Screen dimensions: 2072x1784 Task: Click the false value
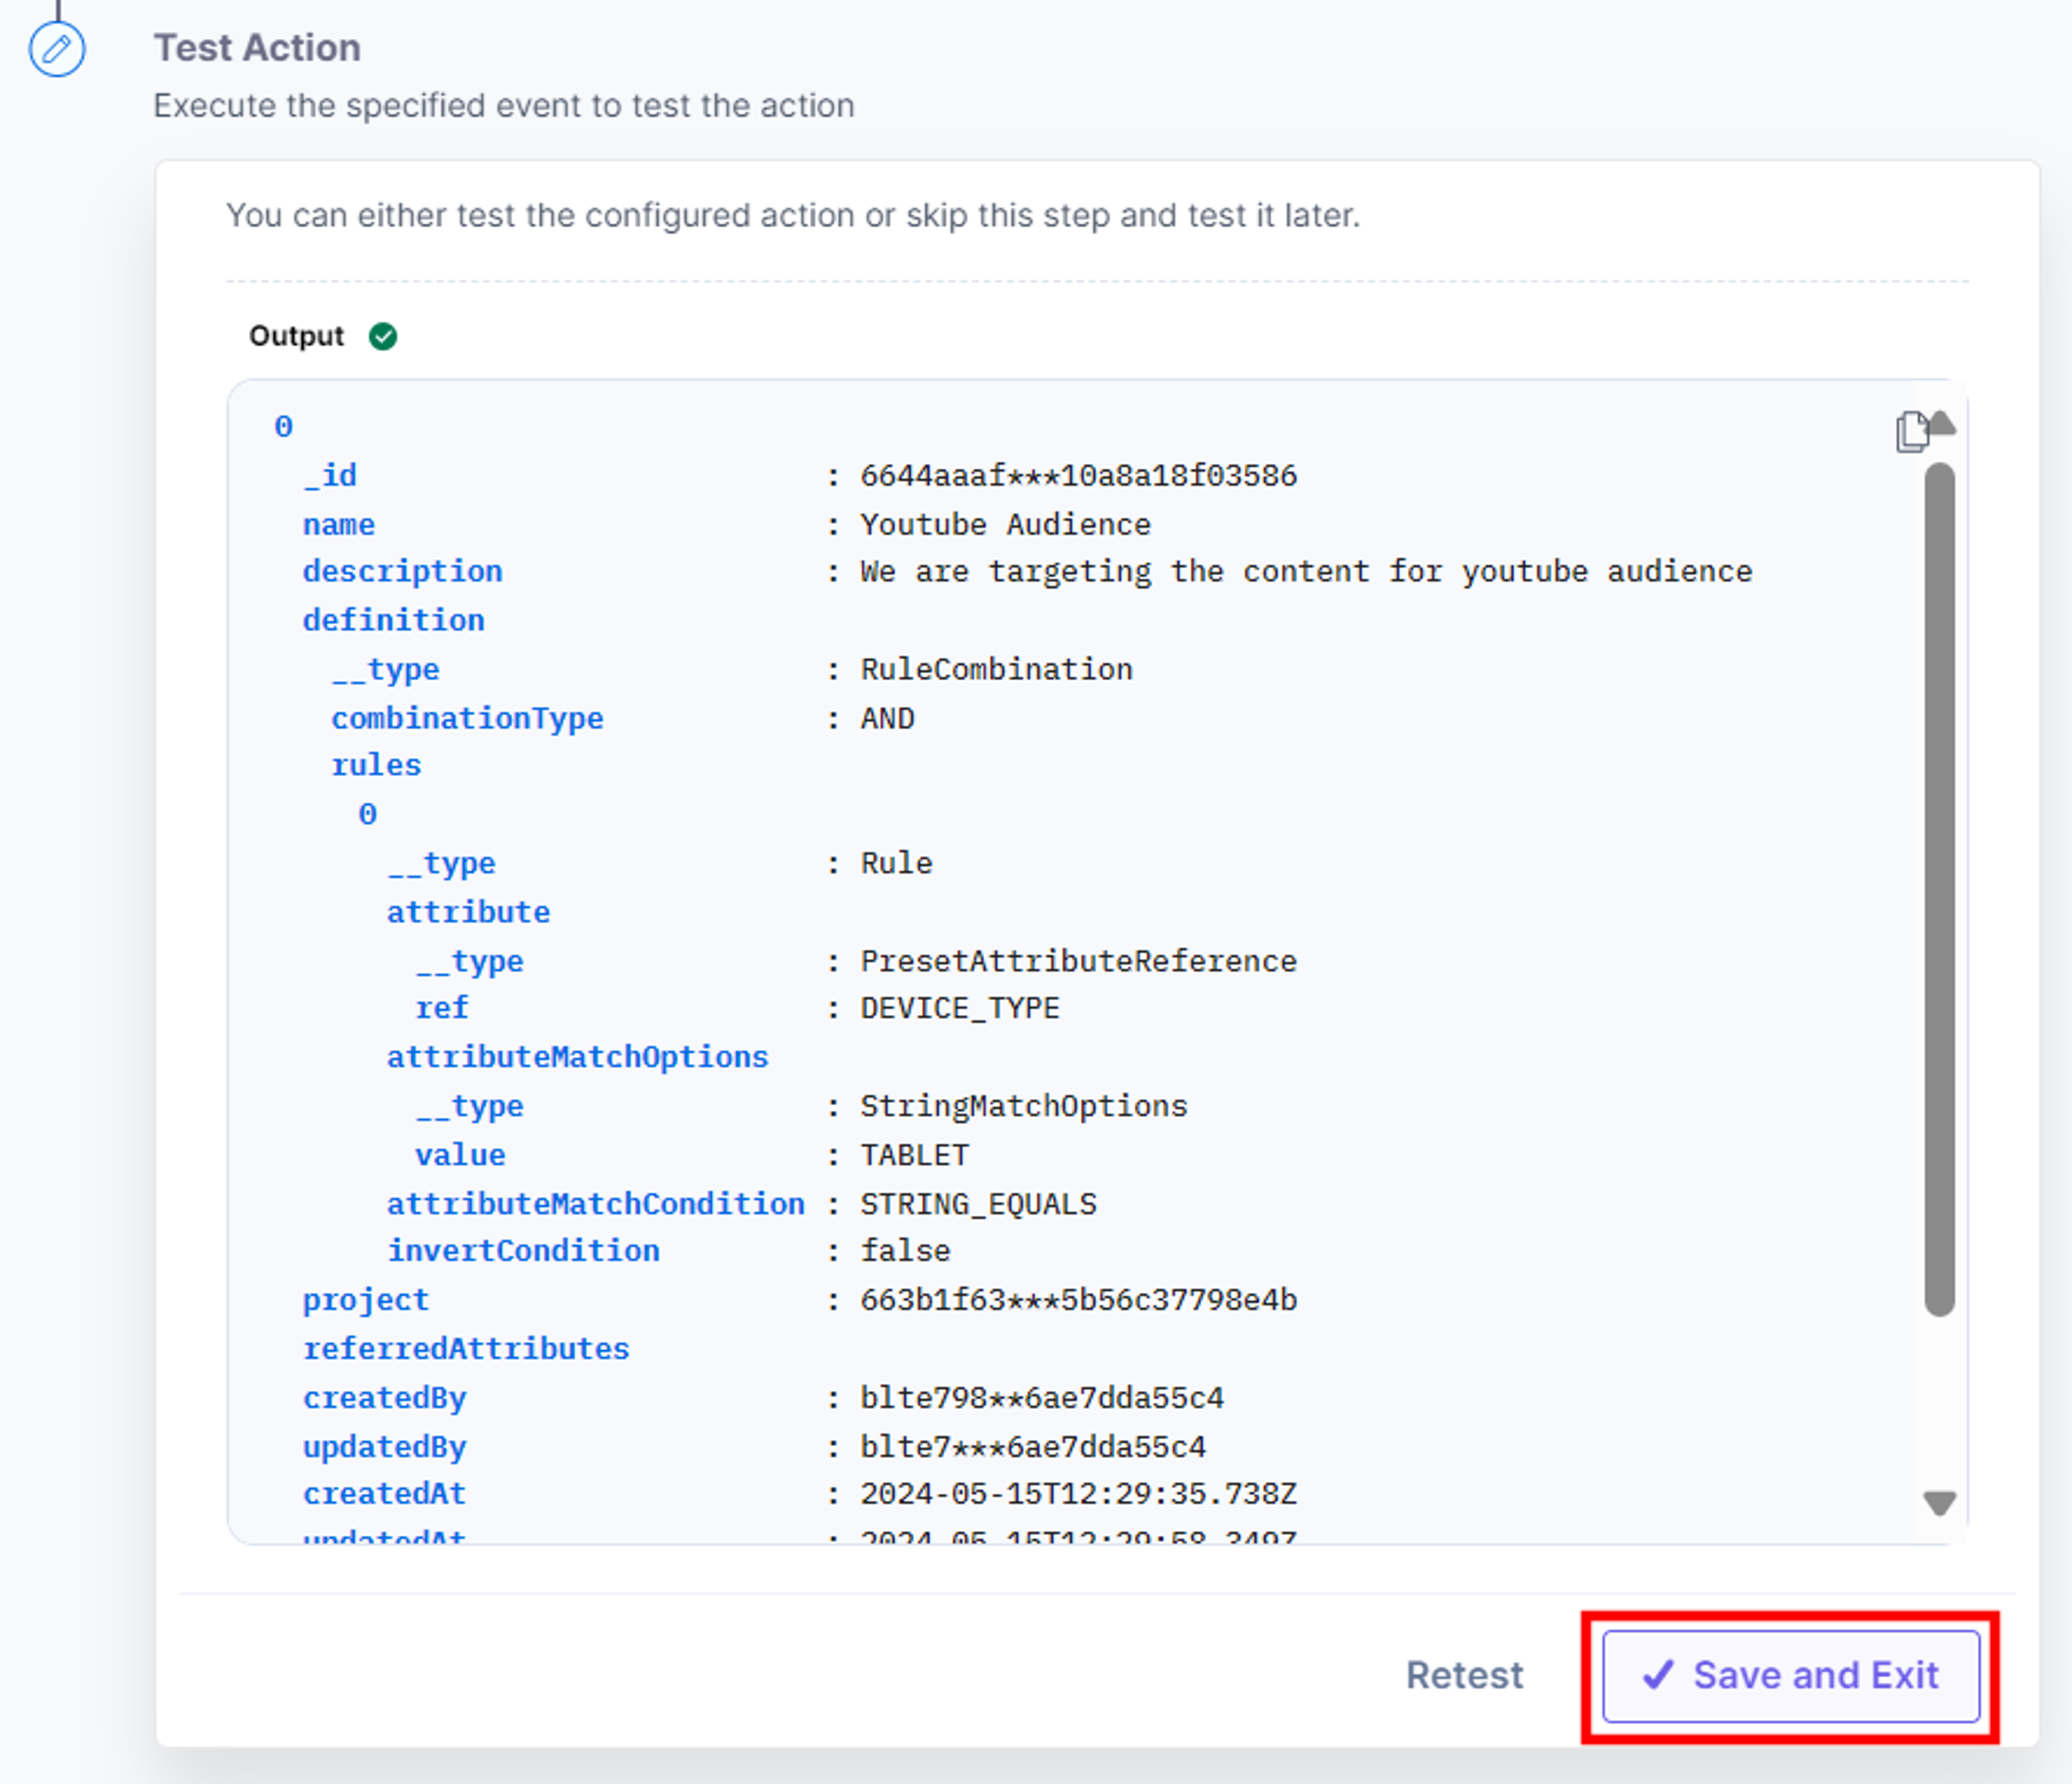905,1250
